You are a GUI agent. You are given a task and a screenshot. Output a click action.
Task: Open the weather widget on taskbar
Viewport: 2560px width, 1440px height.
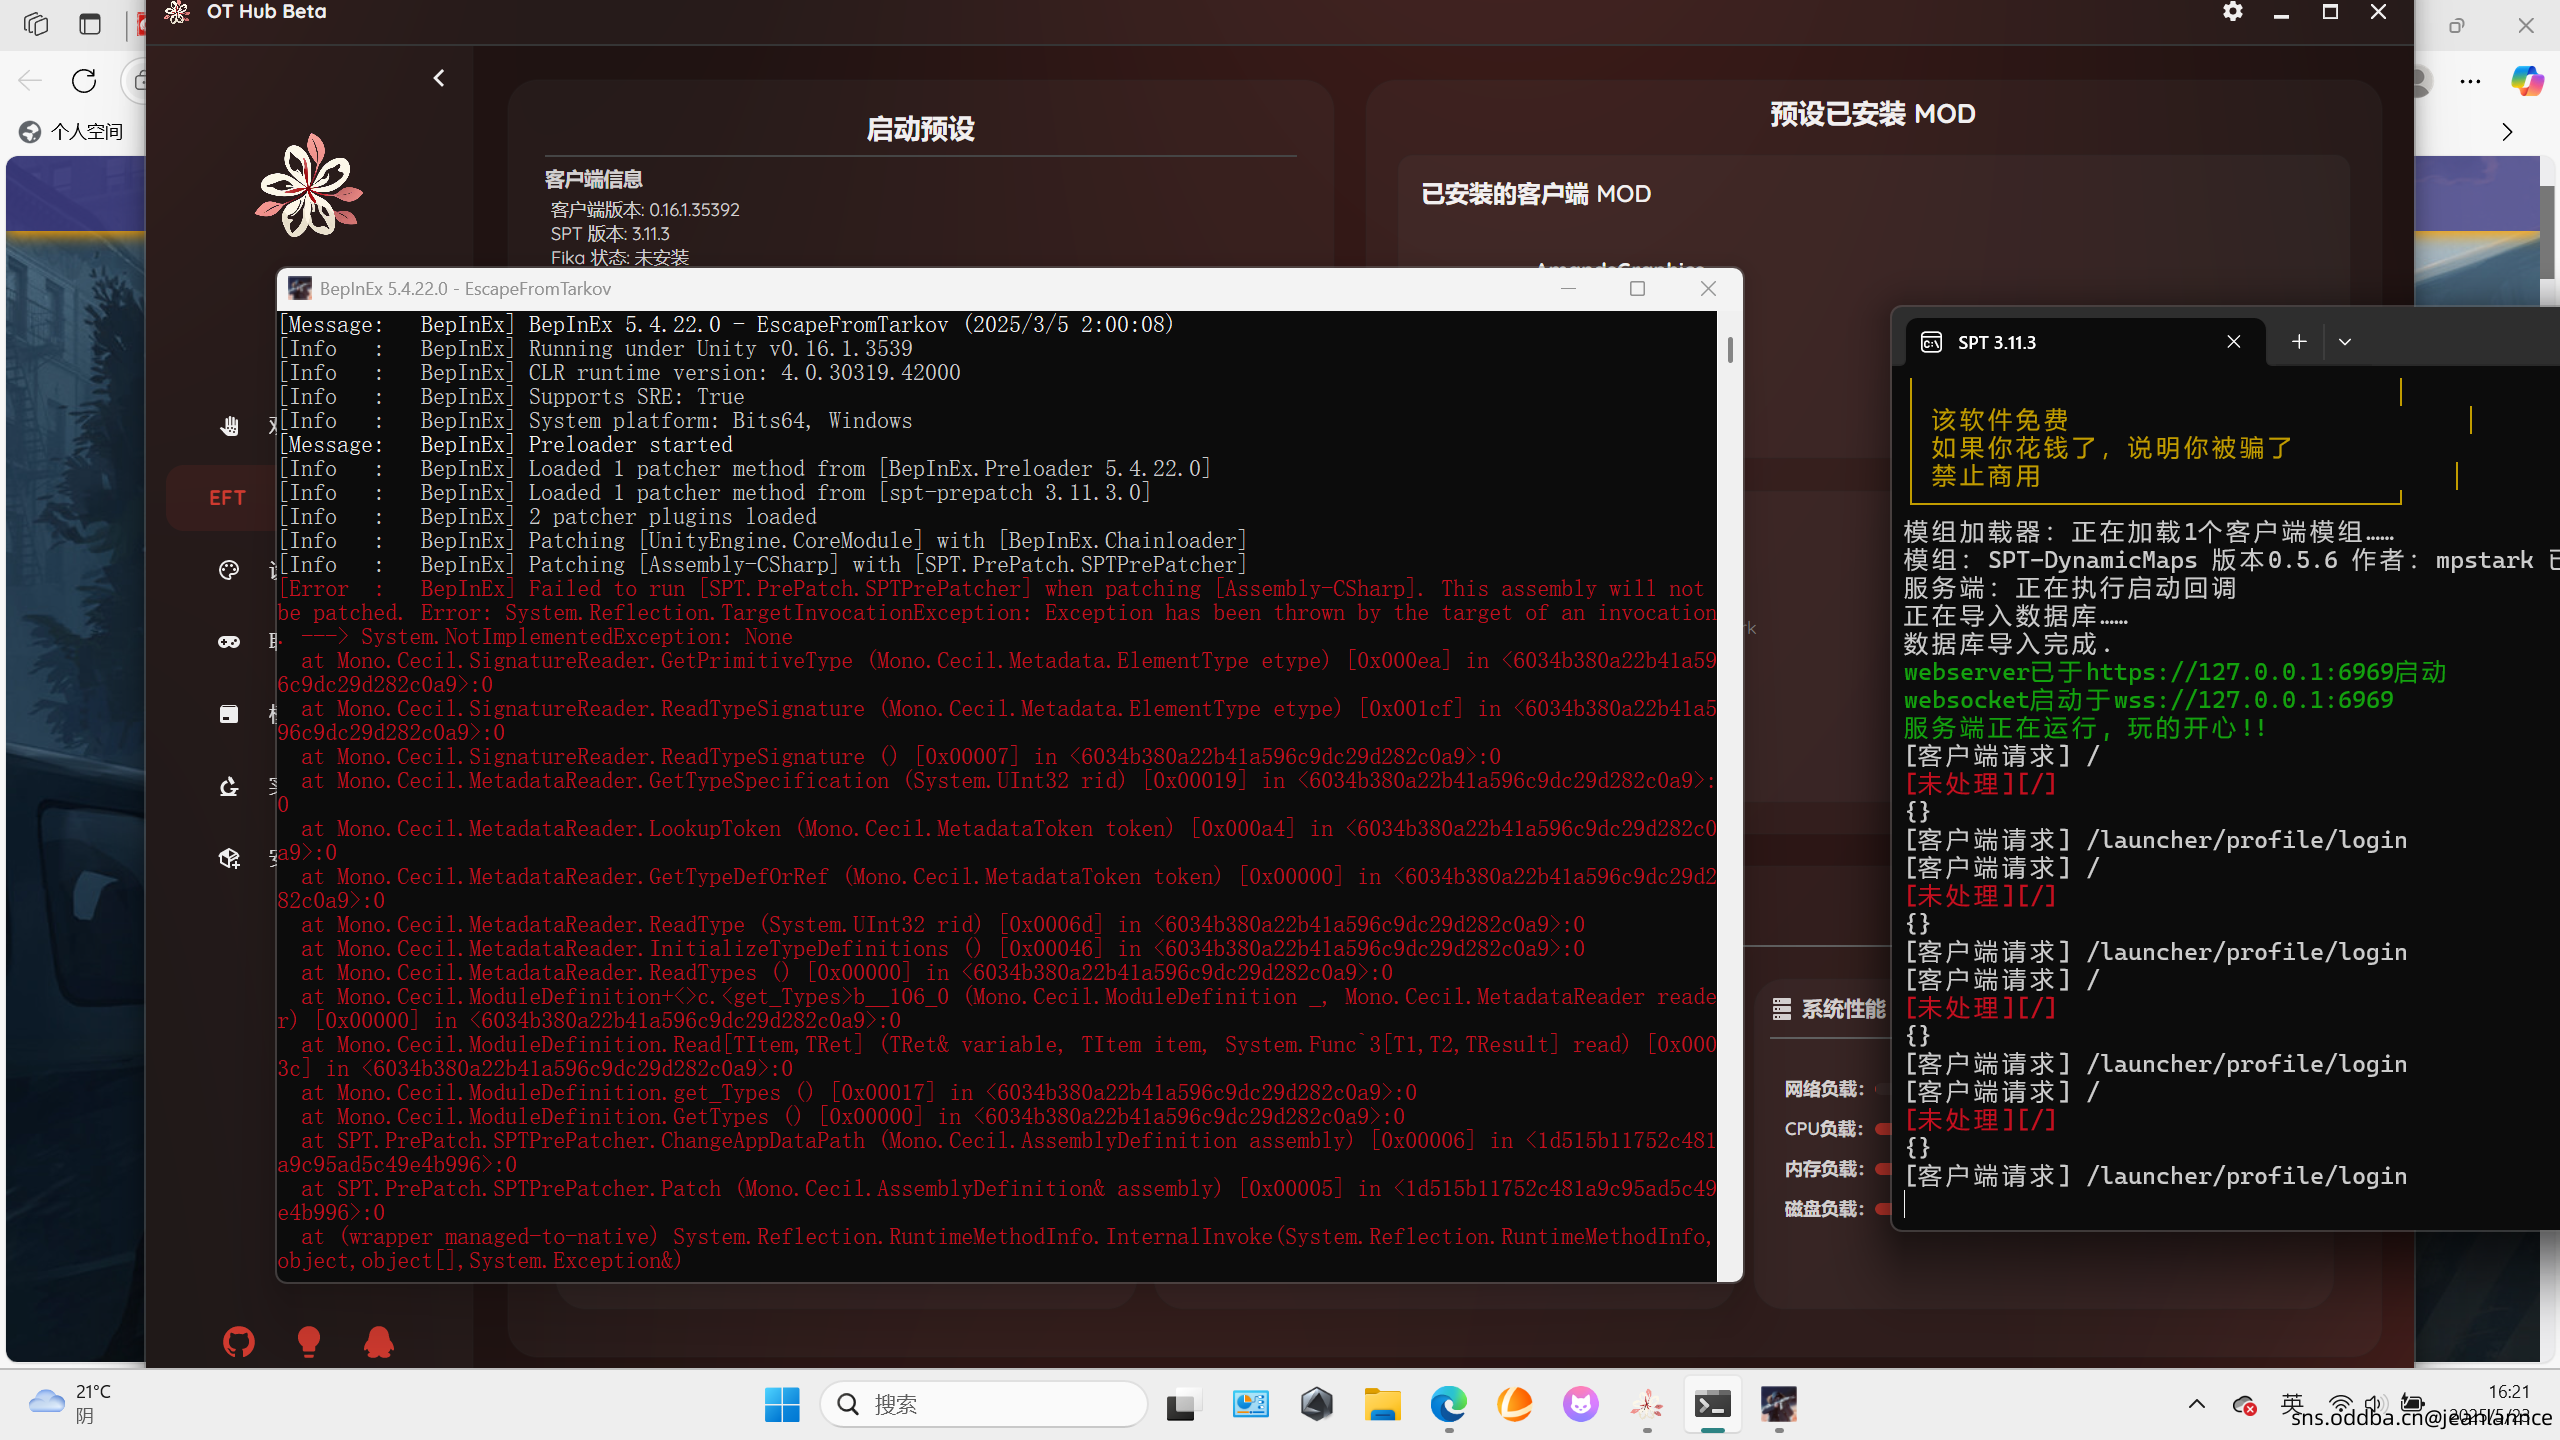coord(70,1404)
